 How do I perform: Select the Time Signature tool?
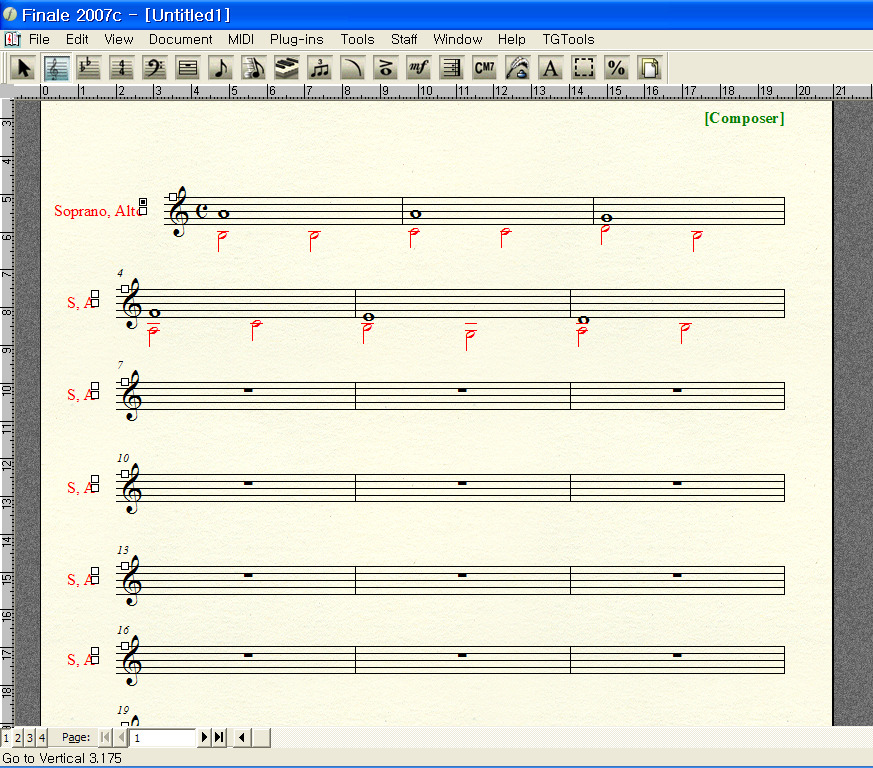click(122, 68)
